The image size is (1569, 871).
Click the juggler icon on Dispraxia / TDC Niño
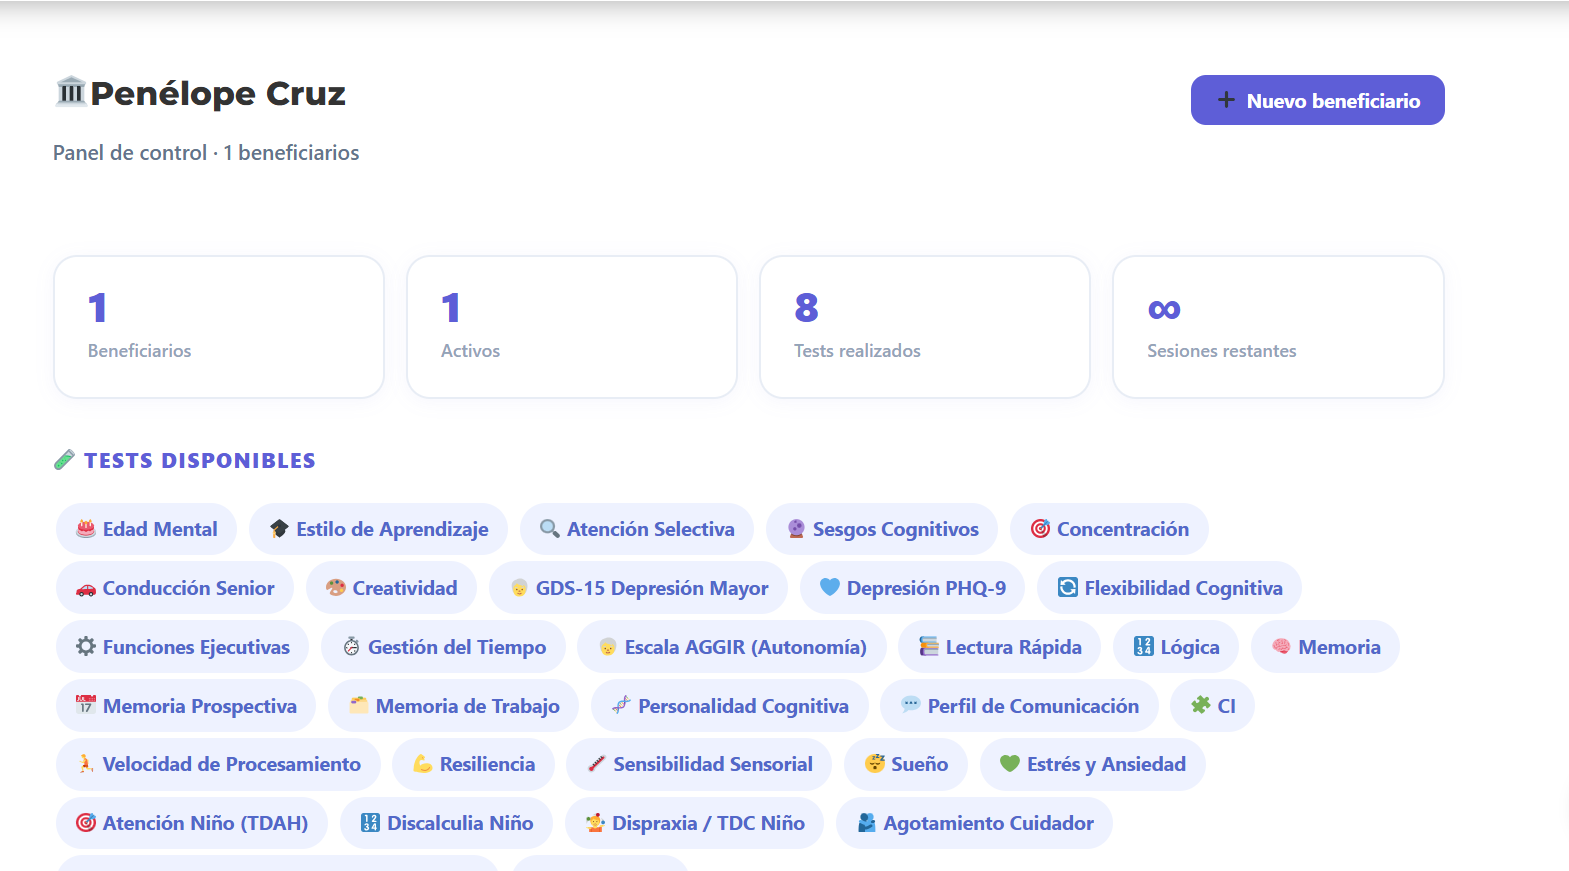pos(596,823)
